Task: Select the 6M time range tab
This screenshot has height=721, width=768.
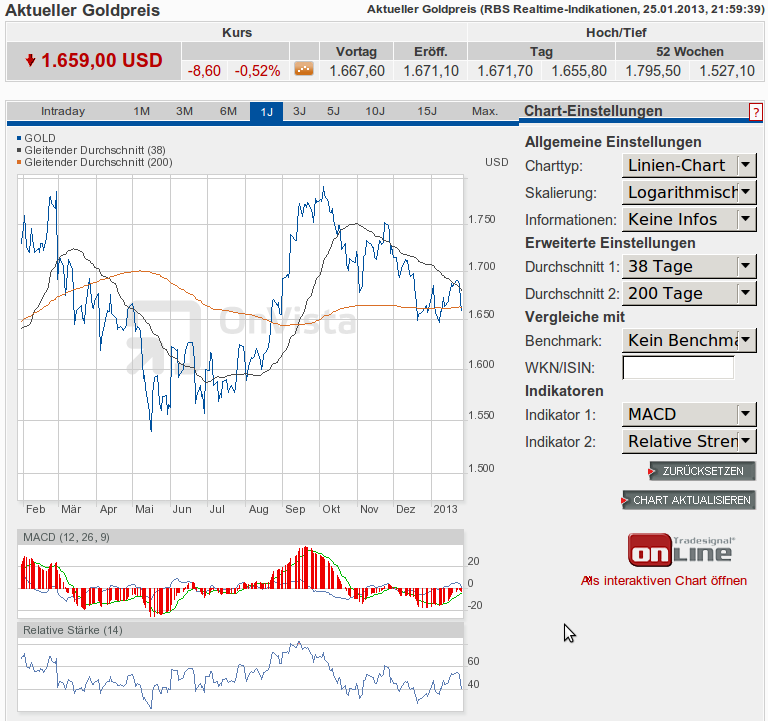Action: [228, 112]
